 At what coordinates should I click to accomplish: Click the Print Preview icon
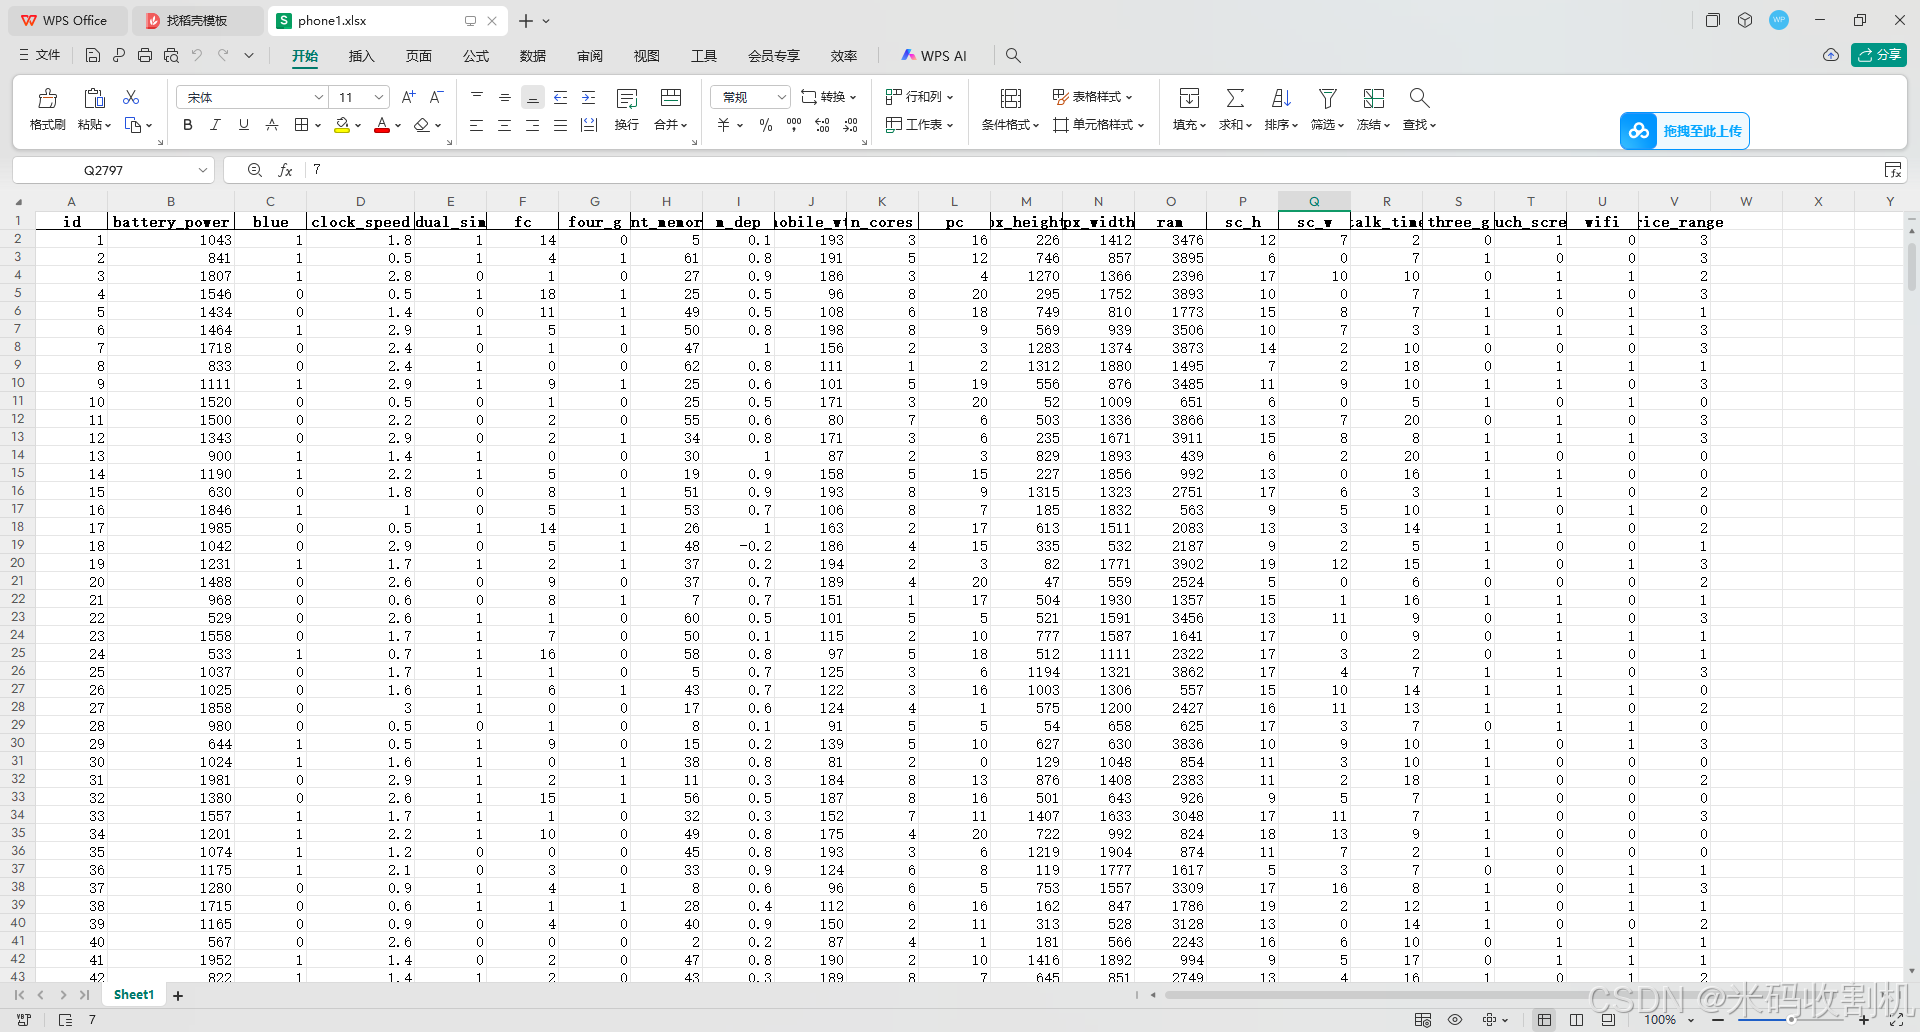[x=171, y=55]
